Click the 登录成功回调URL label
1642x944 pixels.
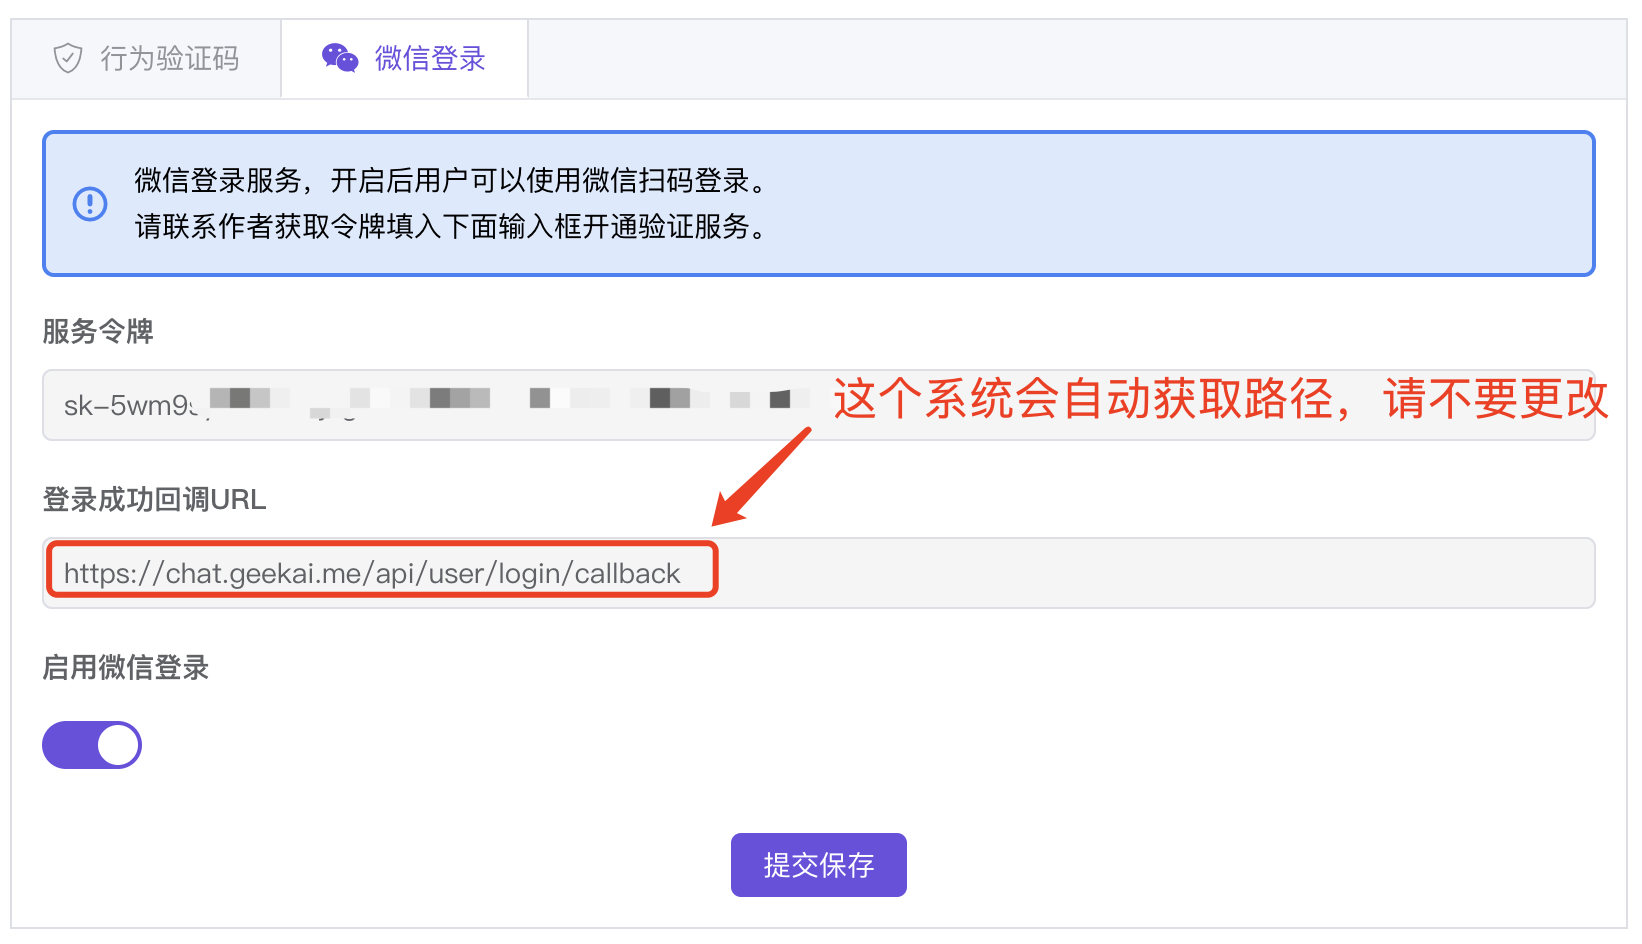click(154, 499)
